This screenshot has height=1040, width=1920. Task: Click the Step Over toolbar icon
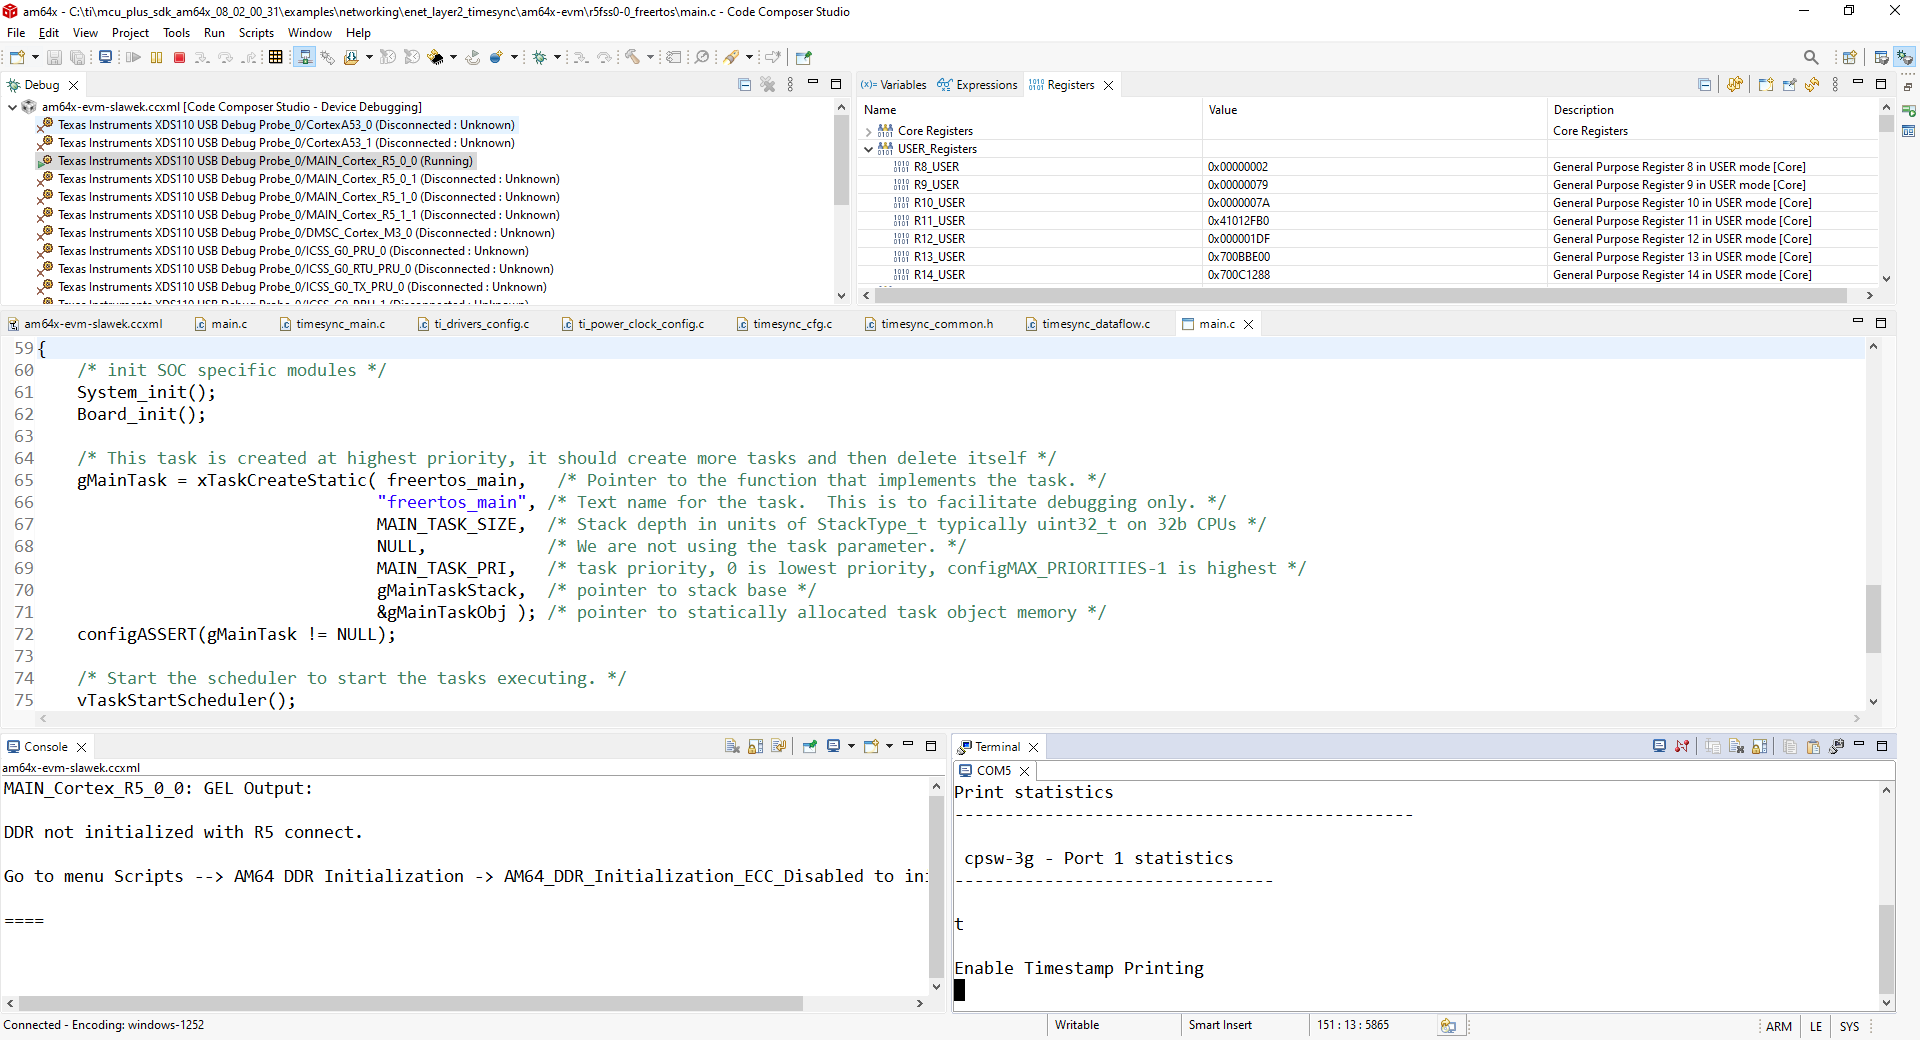coord(225,57)
